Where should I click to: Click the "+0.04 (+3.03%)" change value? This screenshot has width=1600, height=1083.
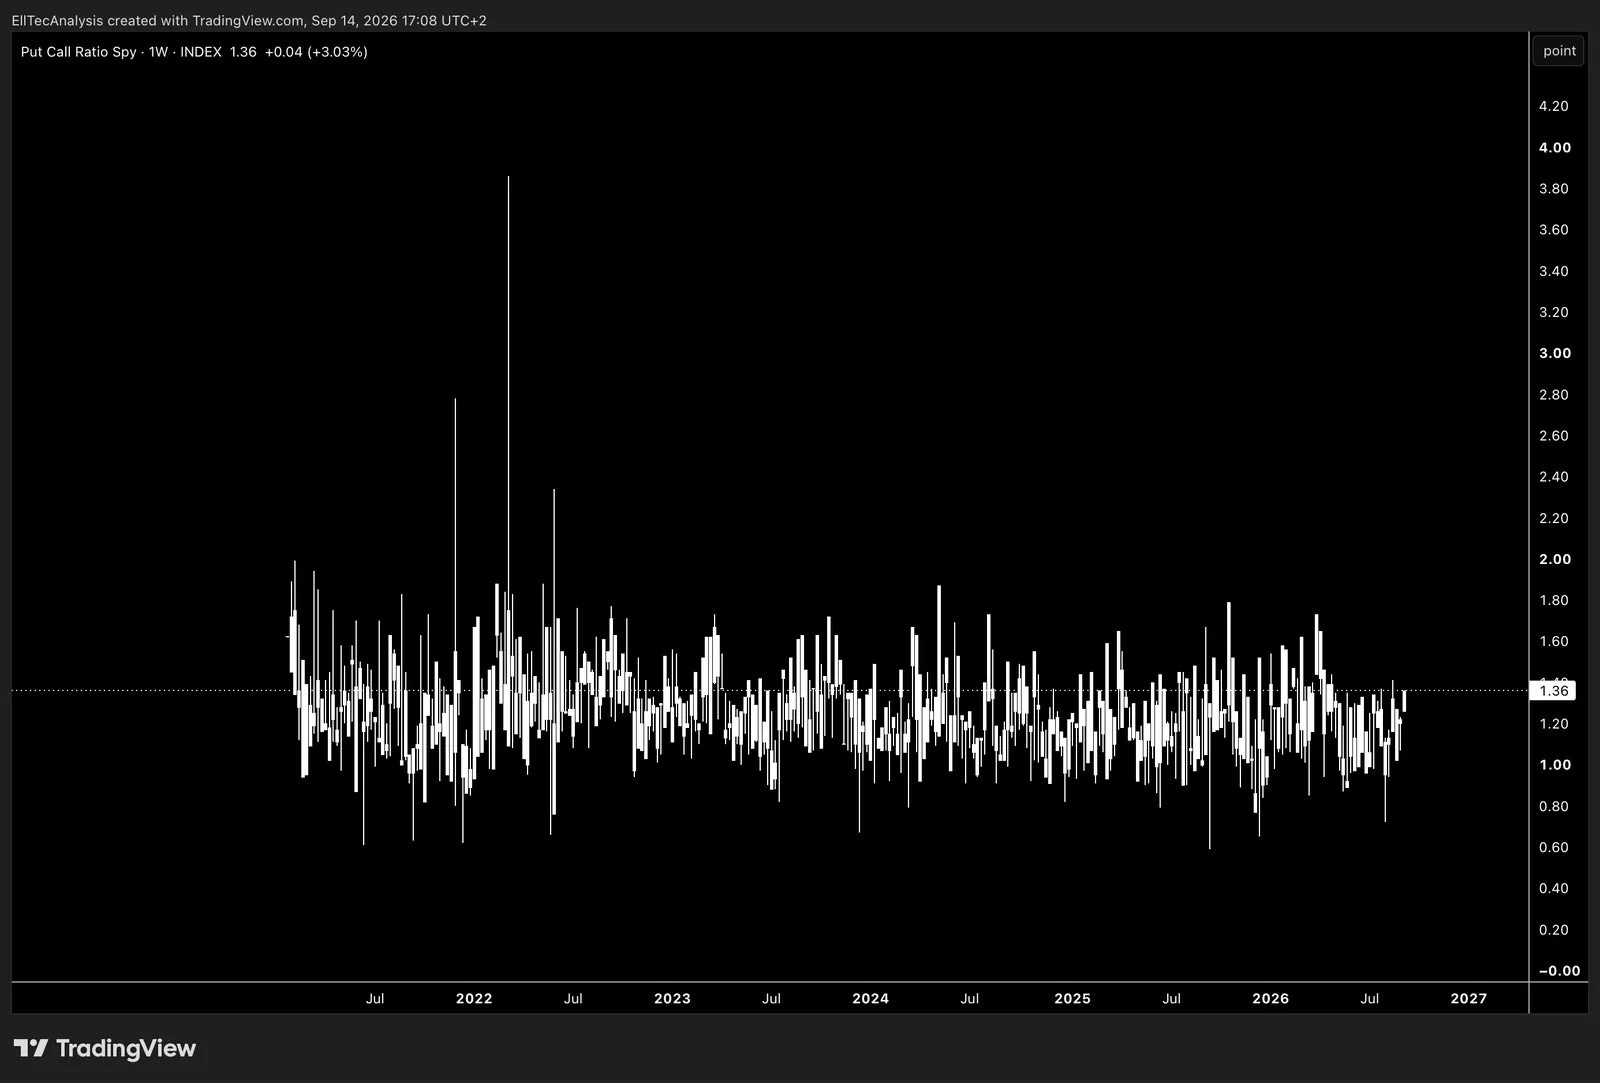[316, 52]
